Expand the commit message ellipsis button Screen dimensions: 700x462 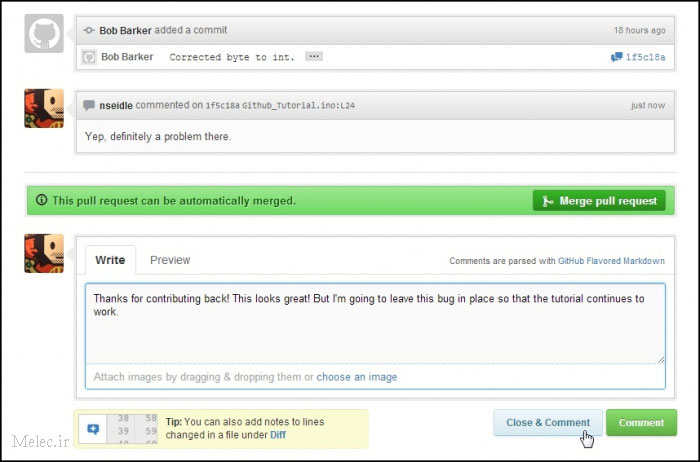pos(314,57)
